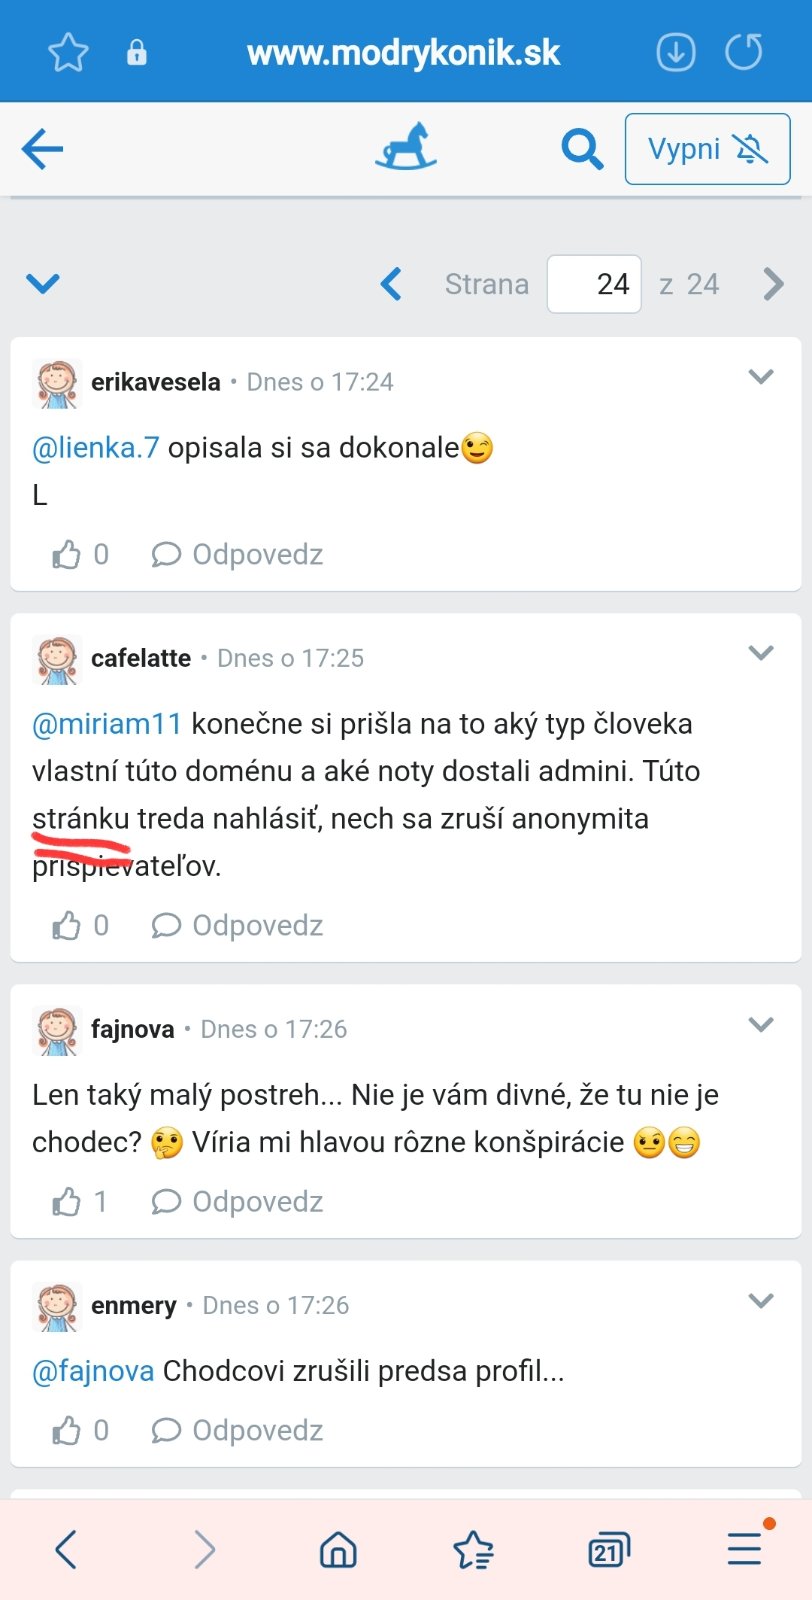Like fajnova's post with thumbs up
The width and height of the screenshot is (812, 1600).
click(x=67, y=1201)
